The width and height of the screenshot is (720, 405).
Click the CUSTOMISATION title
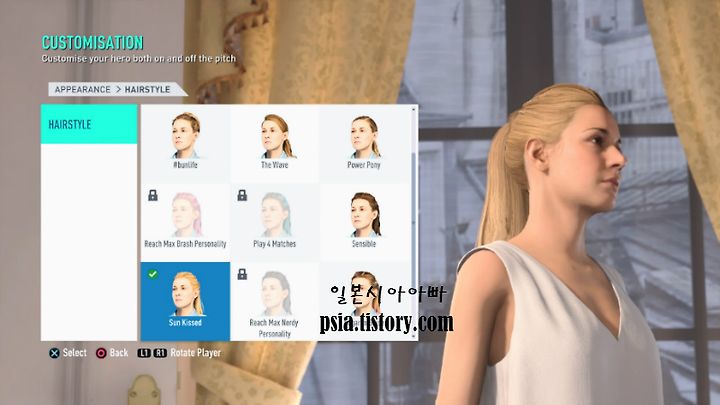pos(93,43)
